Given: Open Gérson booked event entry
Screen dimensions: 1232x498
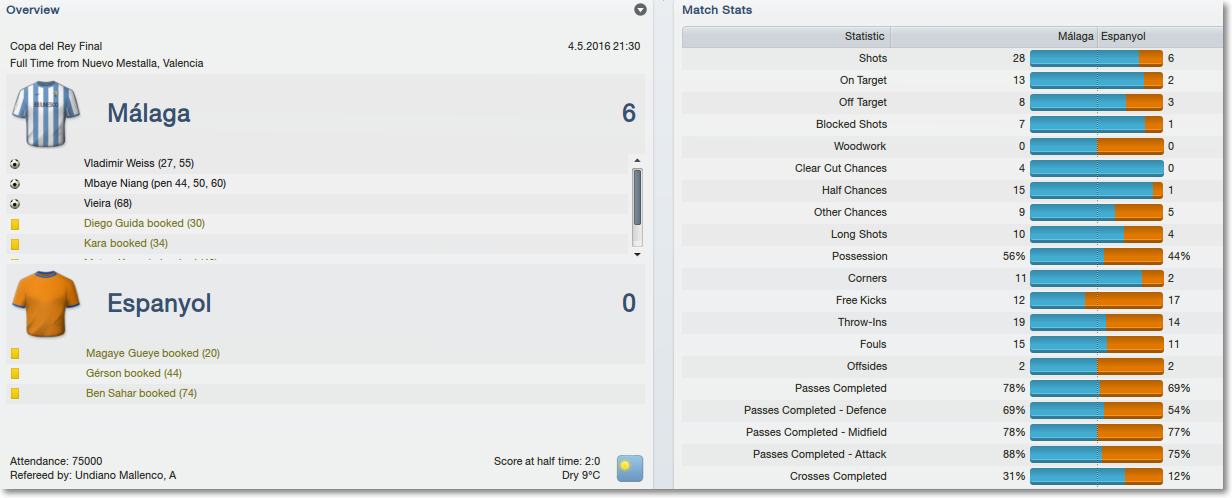Looking at the screenshot, I should (x=134, y=374).
